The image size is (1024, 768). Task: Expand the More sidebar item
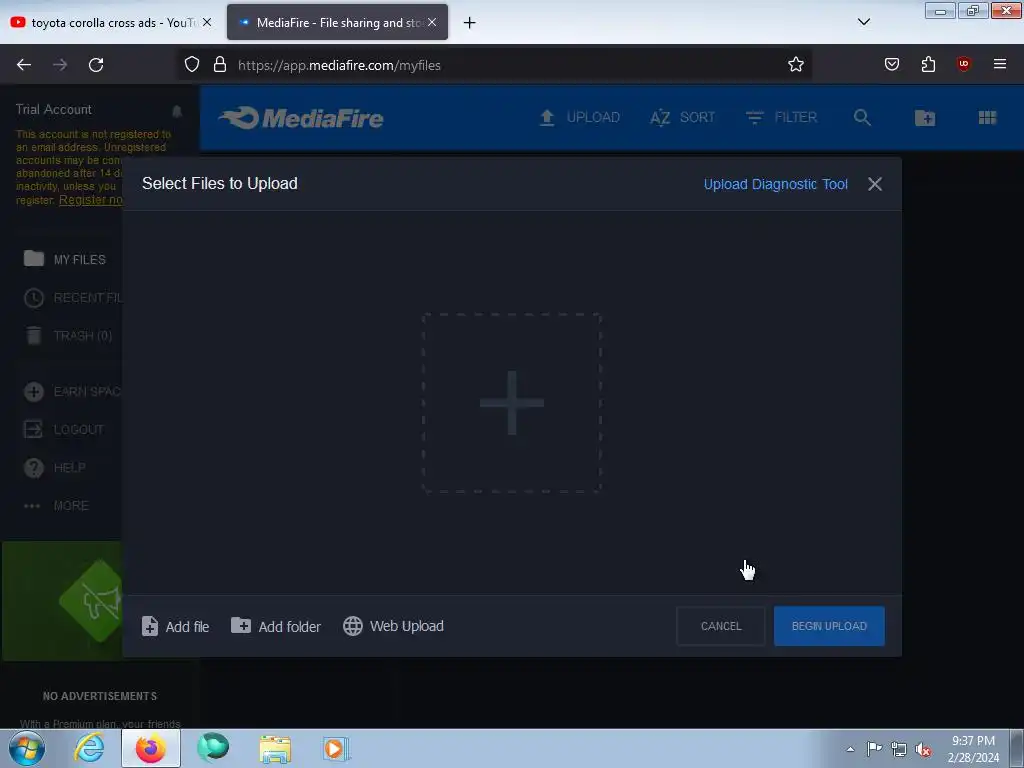56,505
